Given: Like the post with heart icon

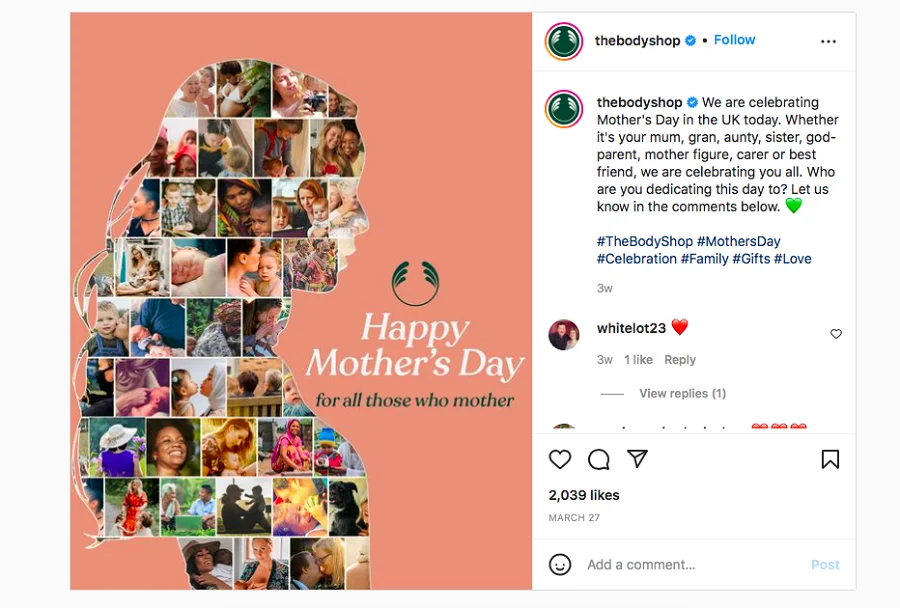Looking at the screenshot, I should pos(560,459).
